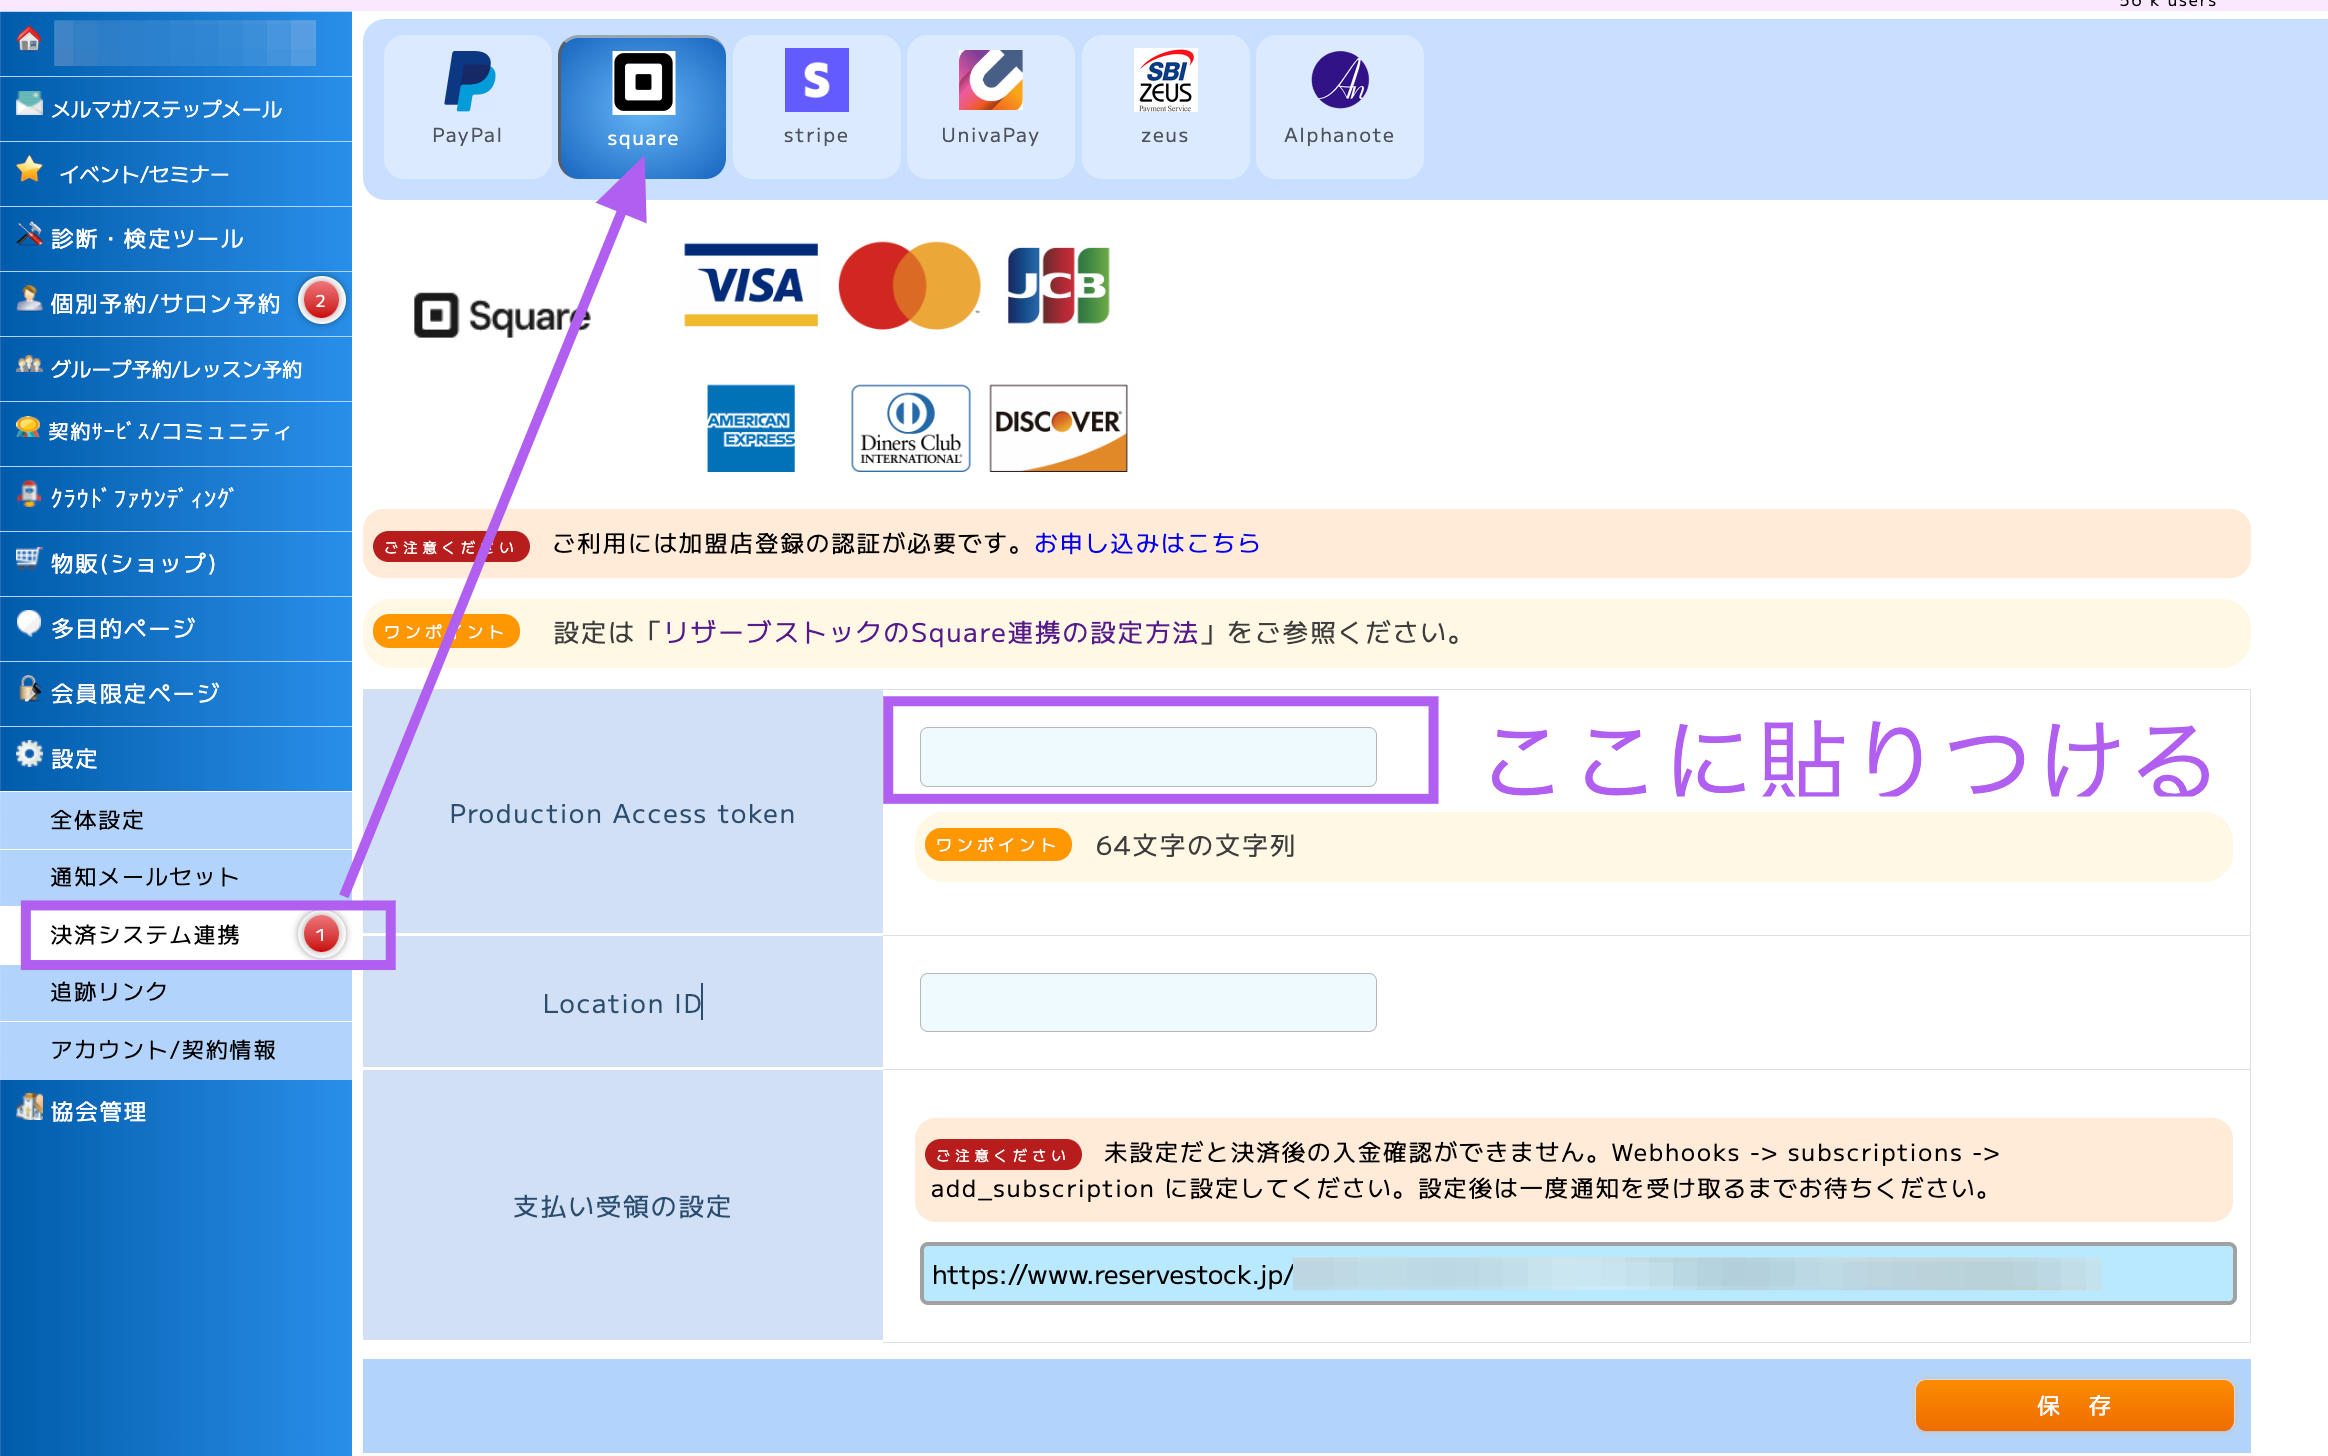The image size is (2328, 1456).
Task: Select 通知メールセット submenu item
Action: pos(176,877)
